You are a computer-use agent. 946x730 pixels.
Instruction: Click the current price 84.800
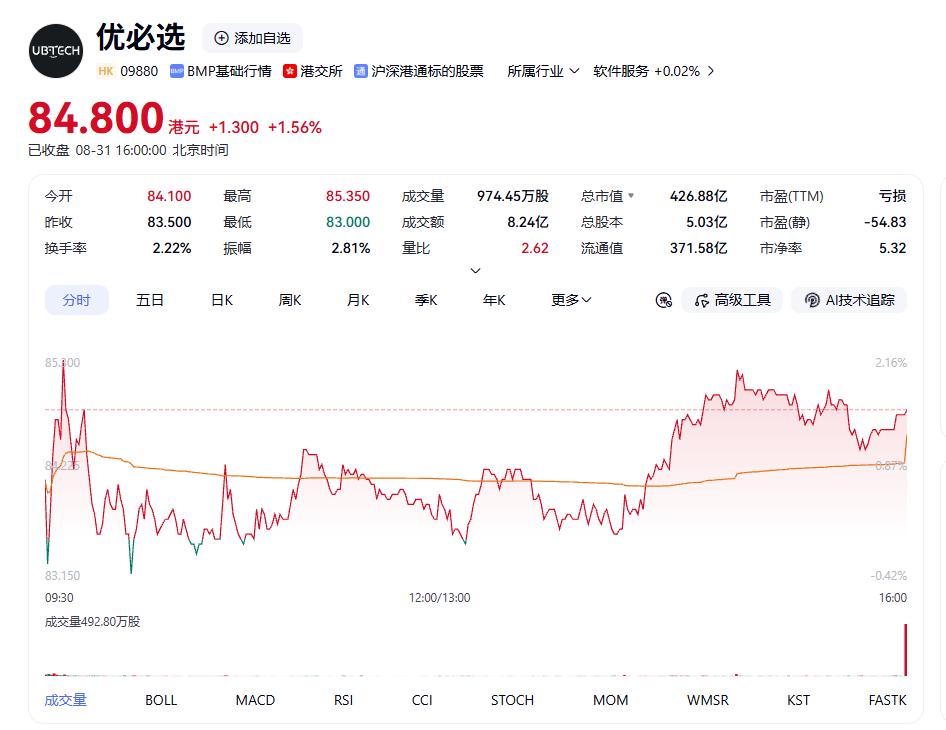[x=96, y=118]
